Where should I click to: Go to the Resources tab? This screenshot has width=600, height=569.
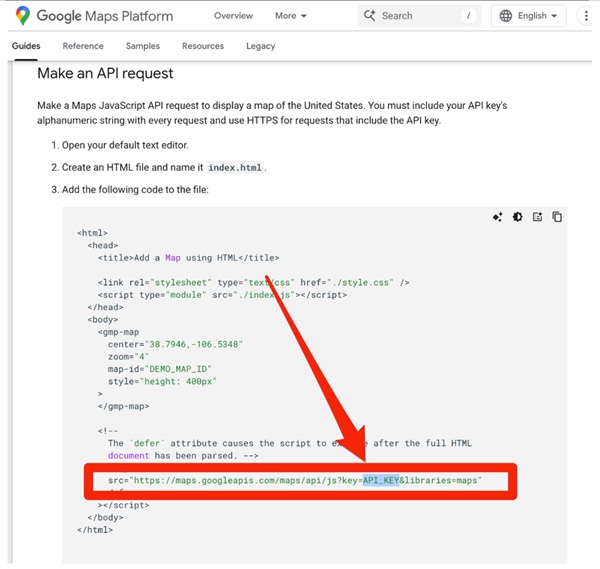pos(203,46)
